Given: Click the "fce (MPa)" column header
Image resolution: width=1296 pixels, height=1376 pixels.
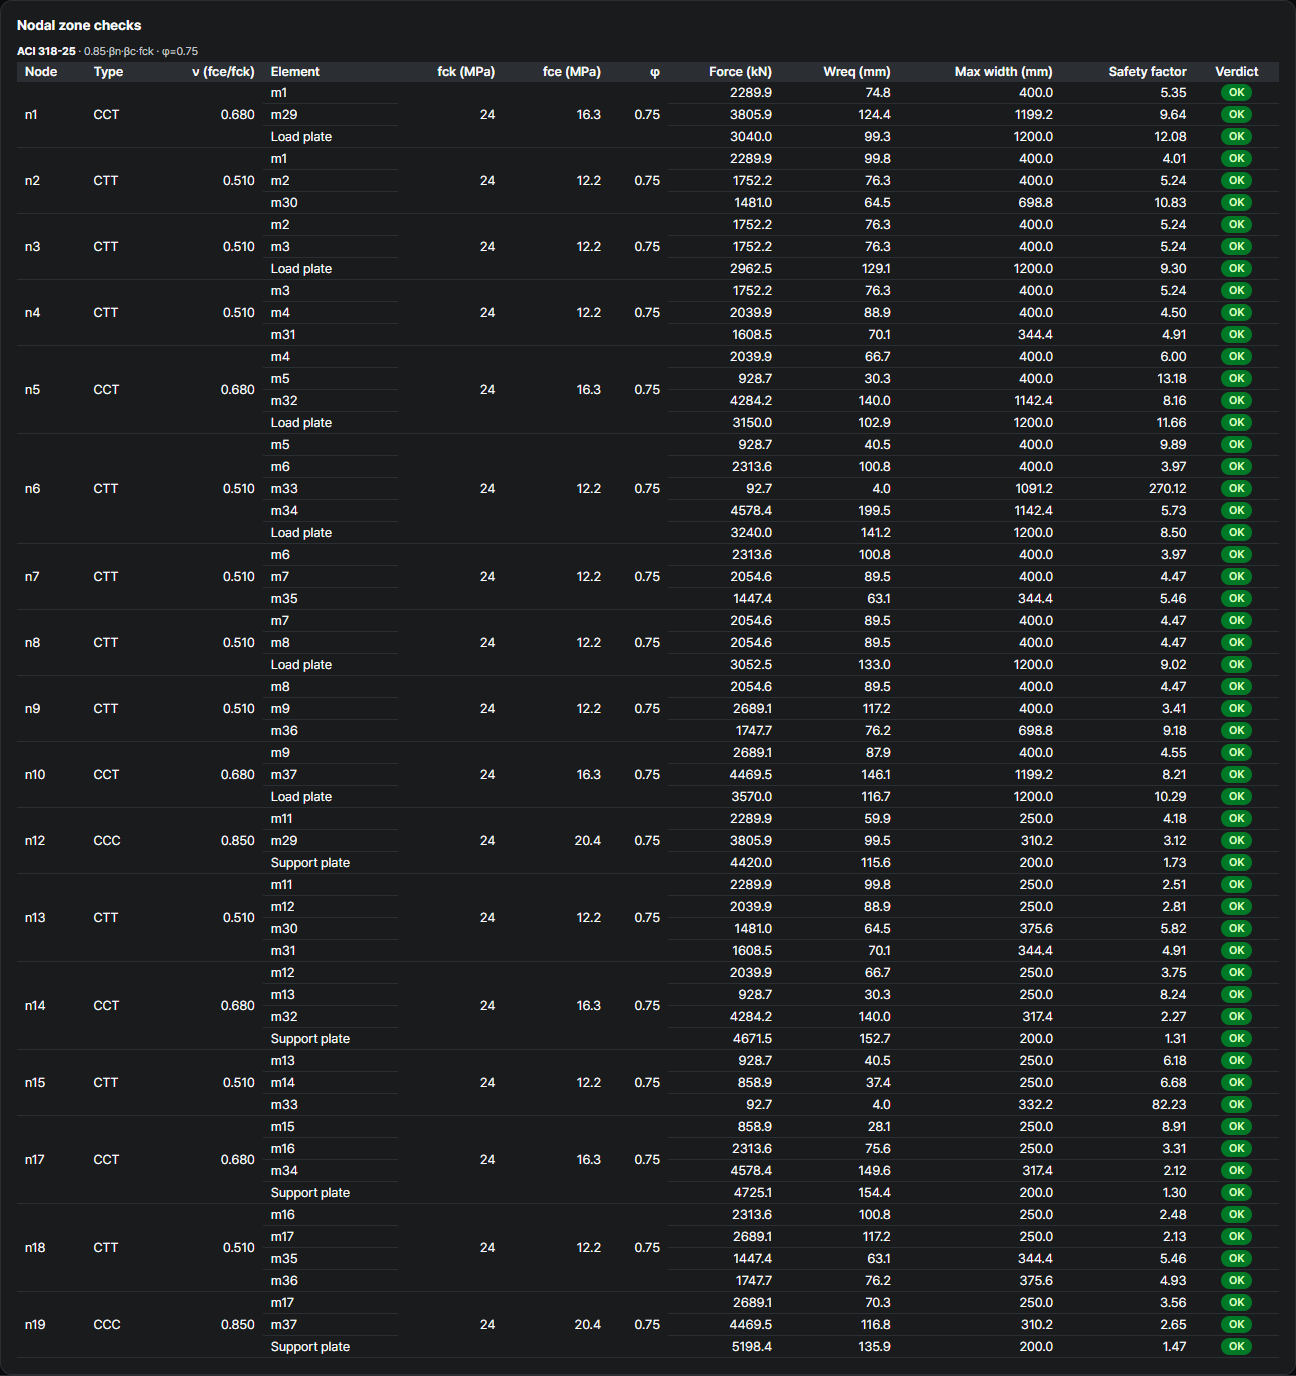Looking at the screenshot, I should (572, 72).
